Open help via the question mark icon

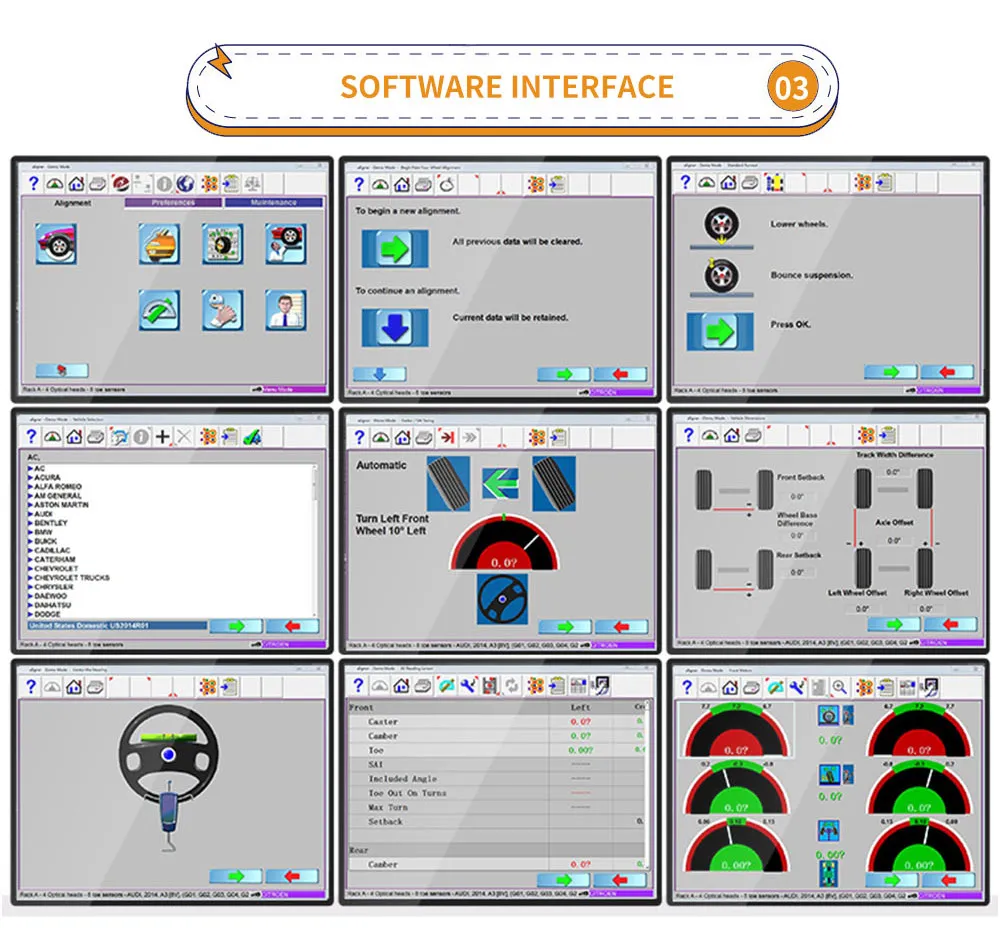[34, 183]
